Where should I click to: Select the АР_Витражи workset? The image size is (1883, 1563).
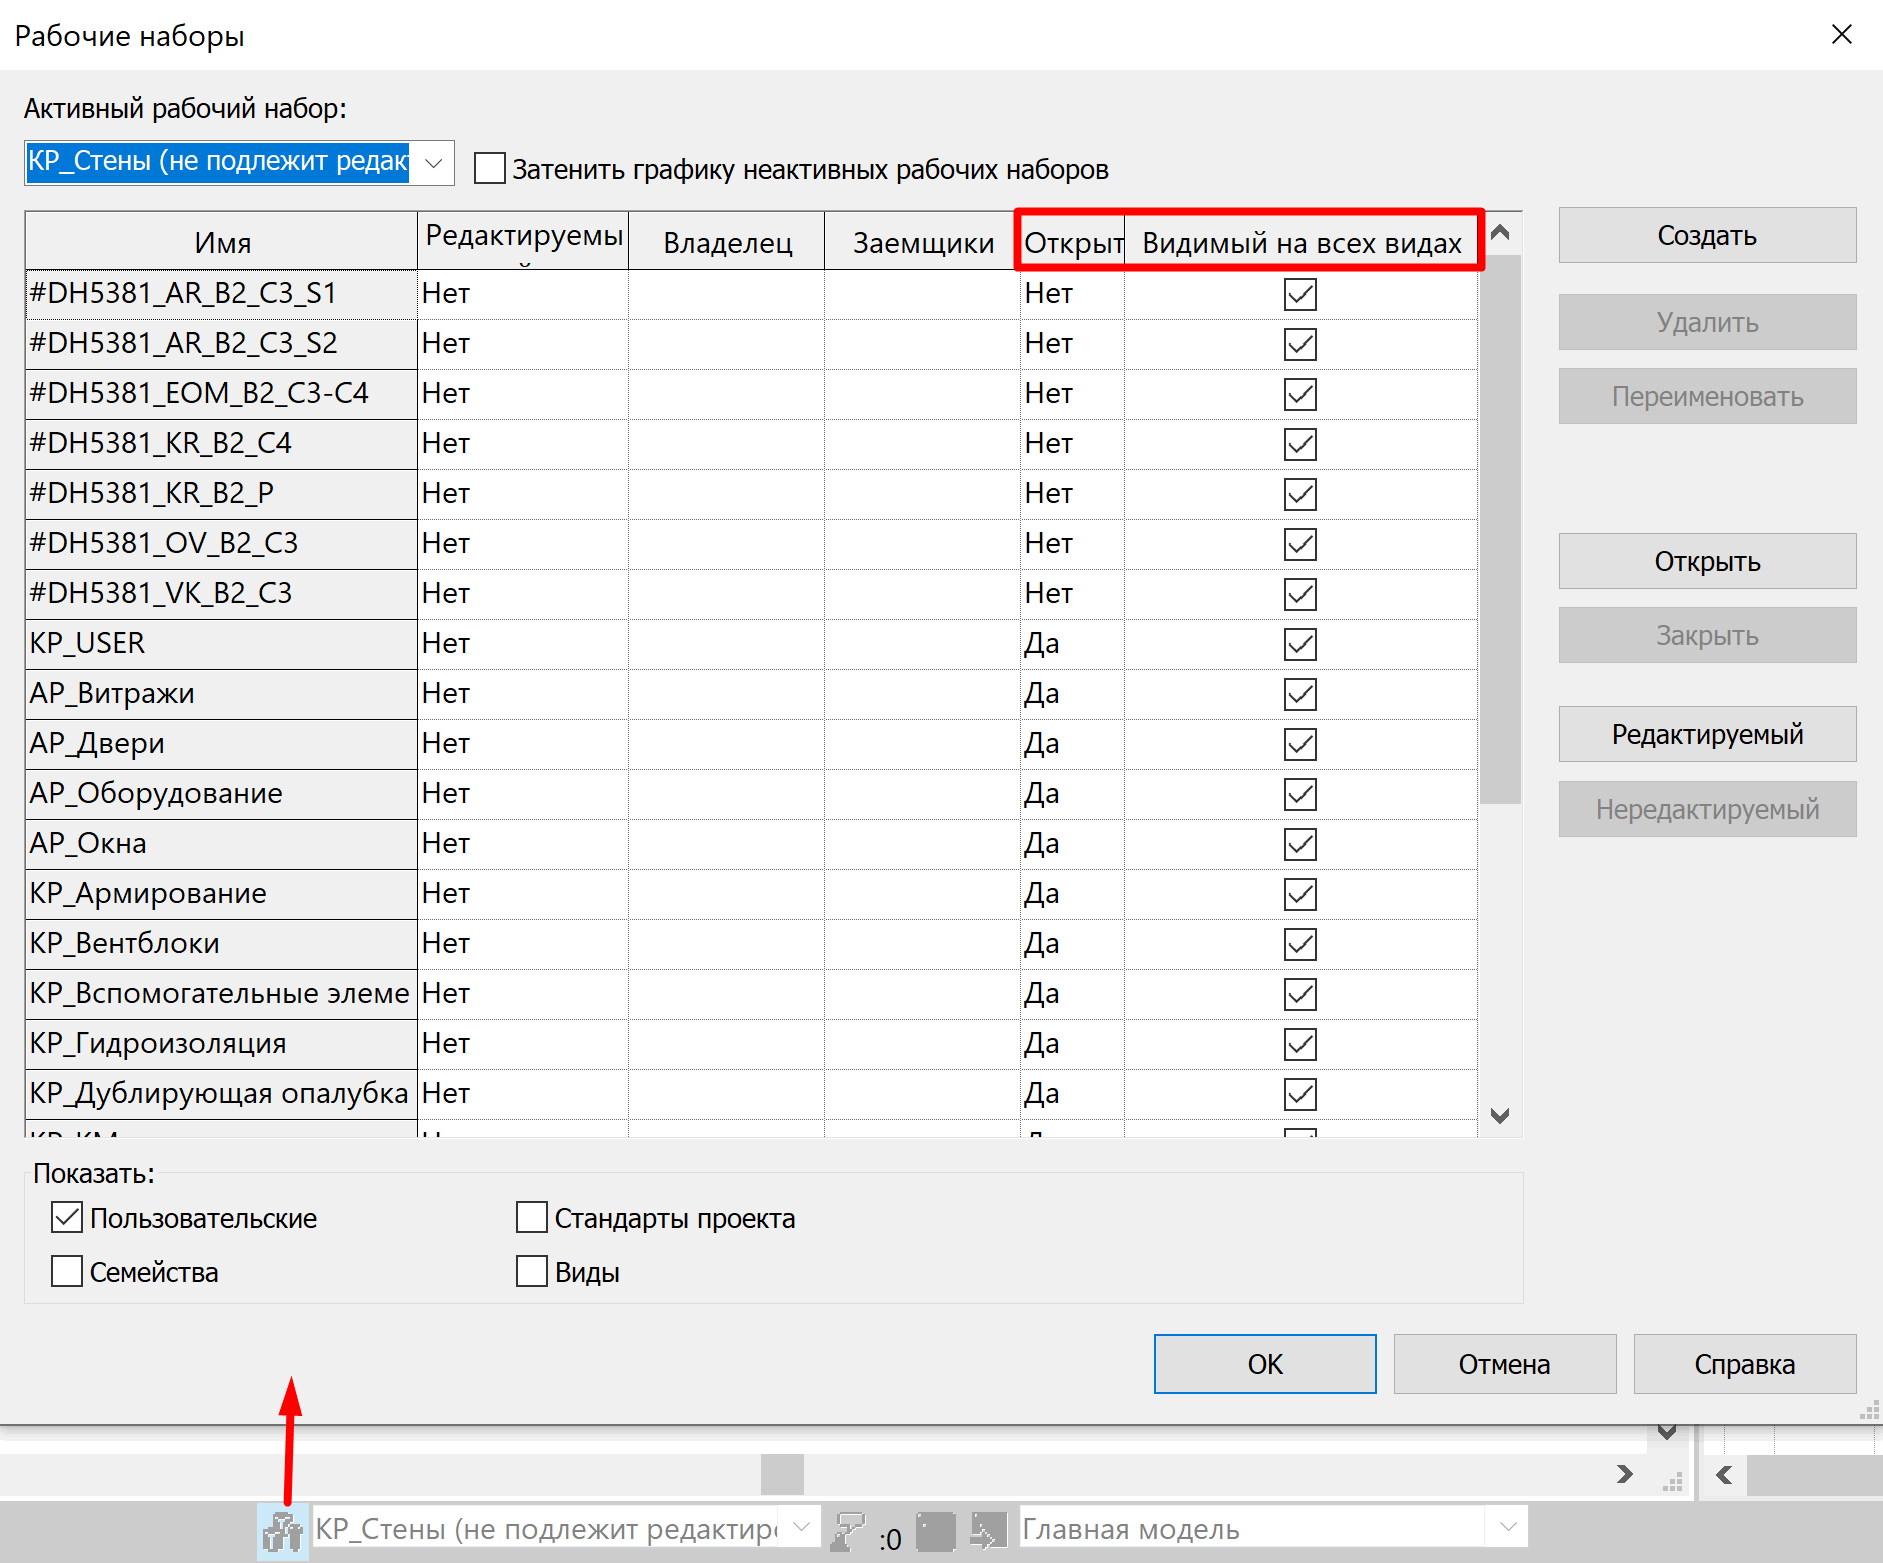[221, 694]
